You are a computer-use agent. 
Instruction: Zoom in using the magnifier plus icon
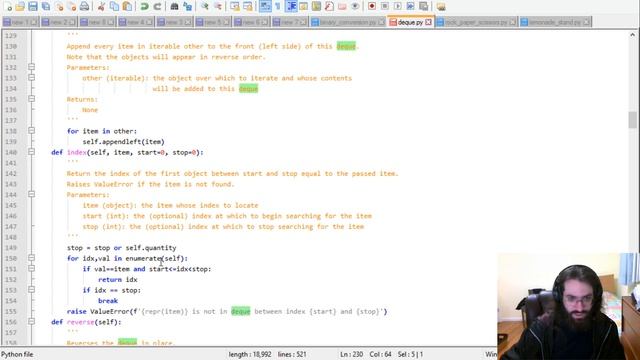[x=204, y=6]
